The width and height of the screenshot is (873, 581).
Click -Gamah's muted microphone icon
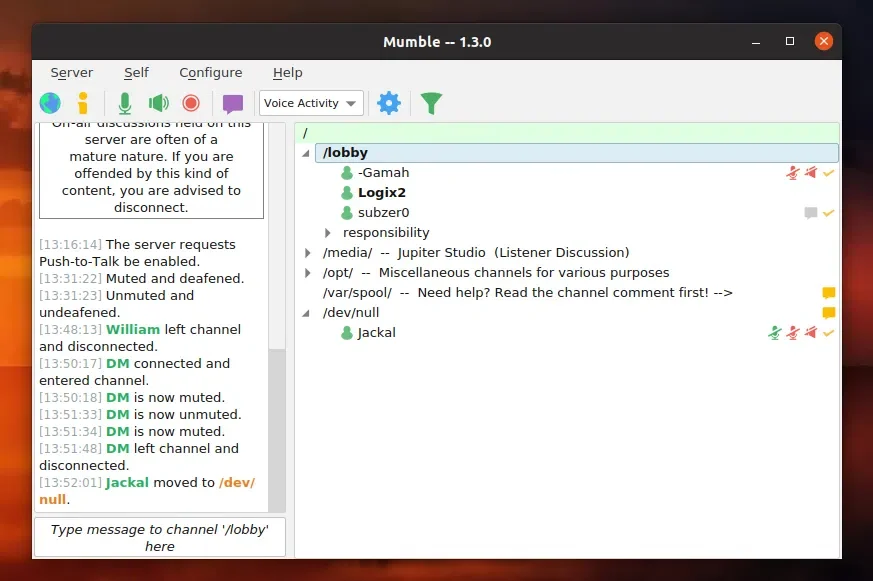click(x=793, y=173)
